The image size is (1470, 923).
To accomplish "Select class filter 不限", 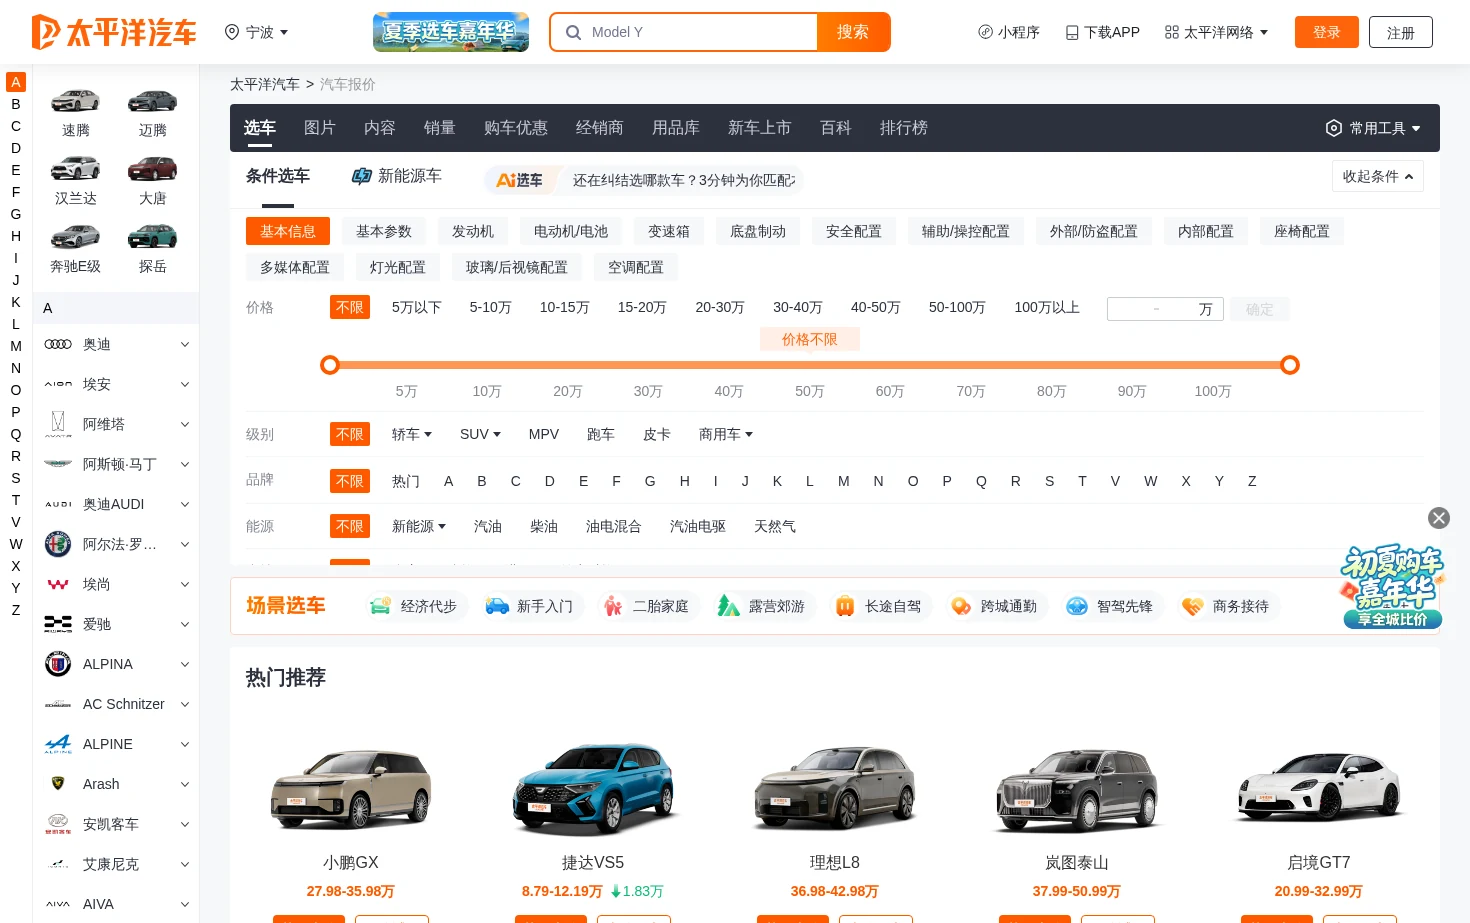I will pos(350,434).
